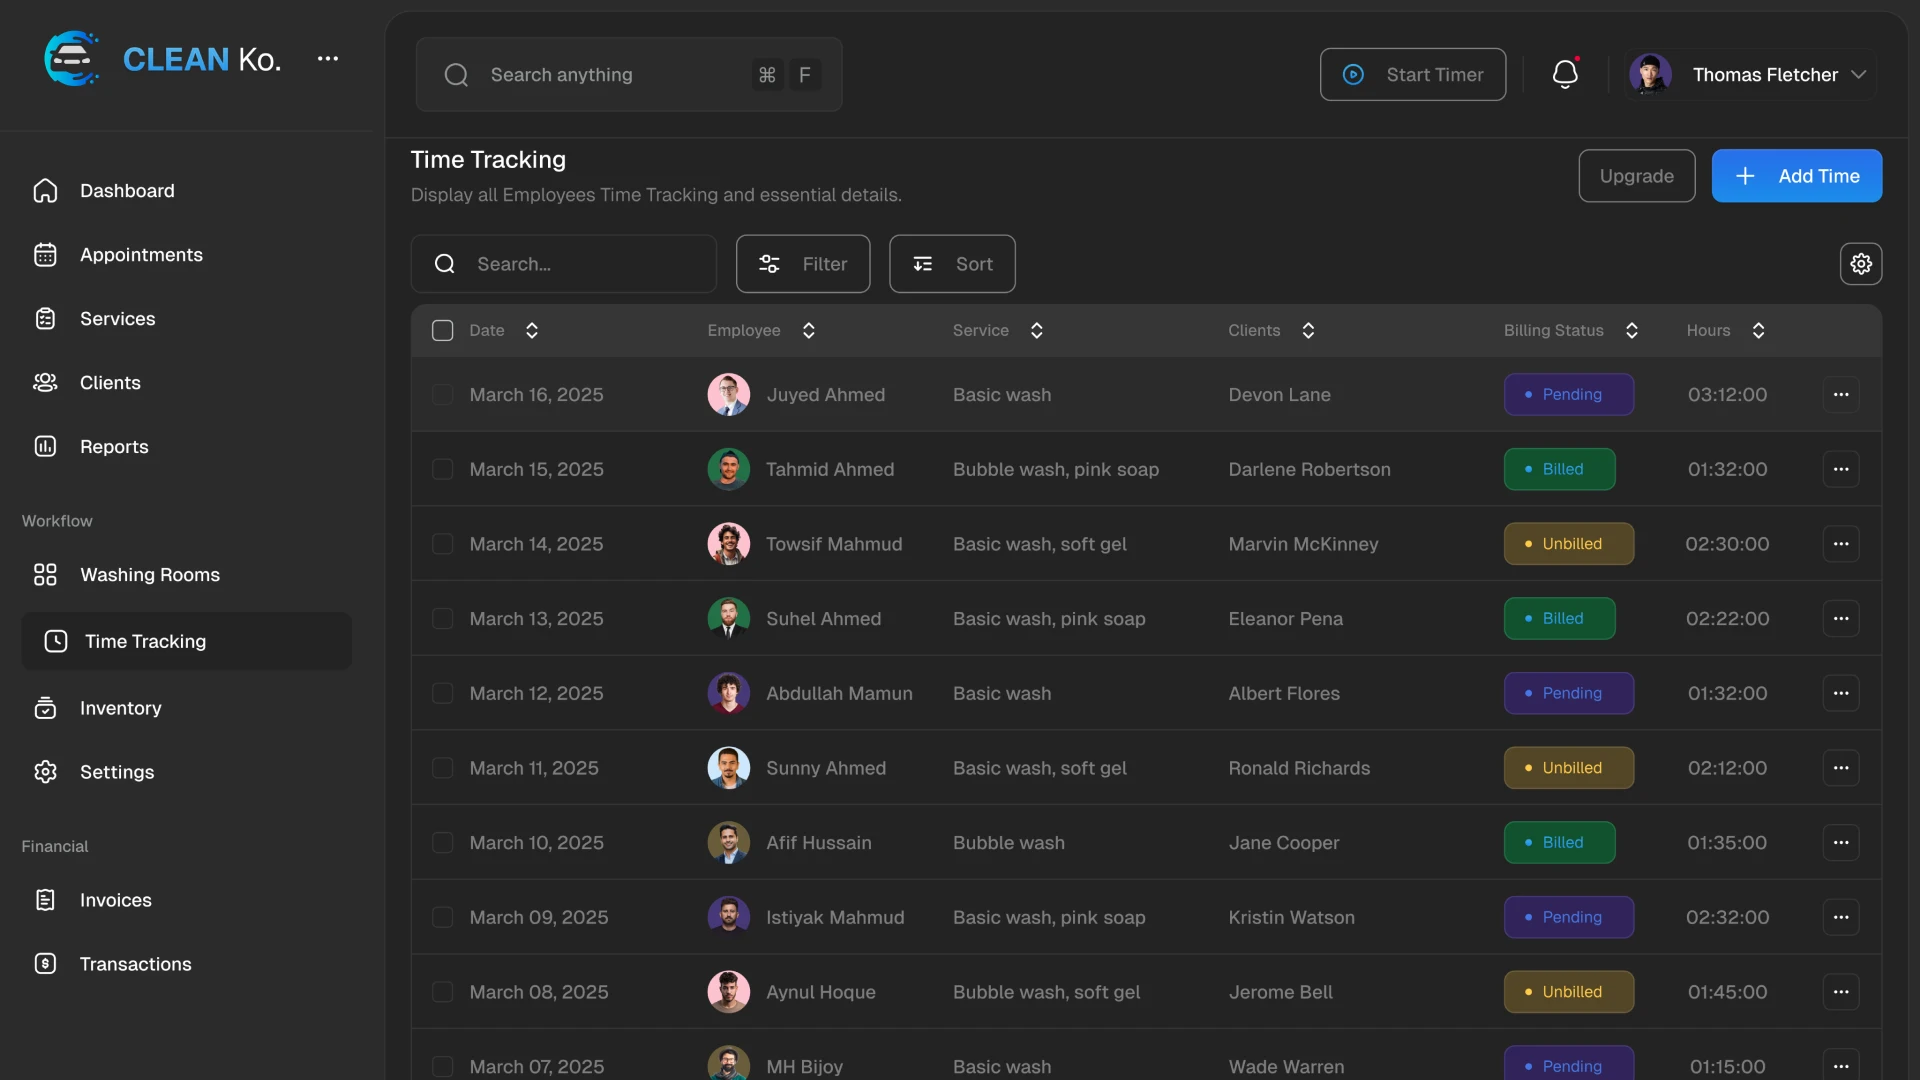Open the Invoices page

click(116, 900)
